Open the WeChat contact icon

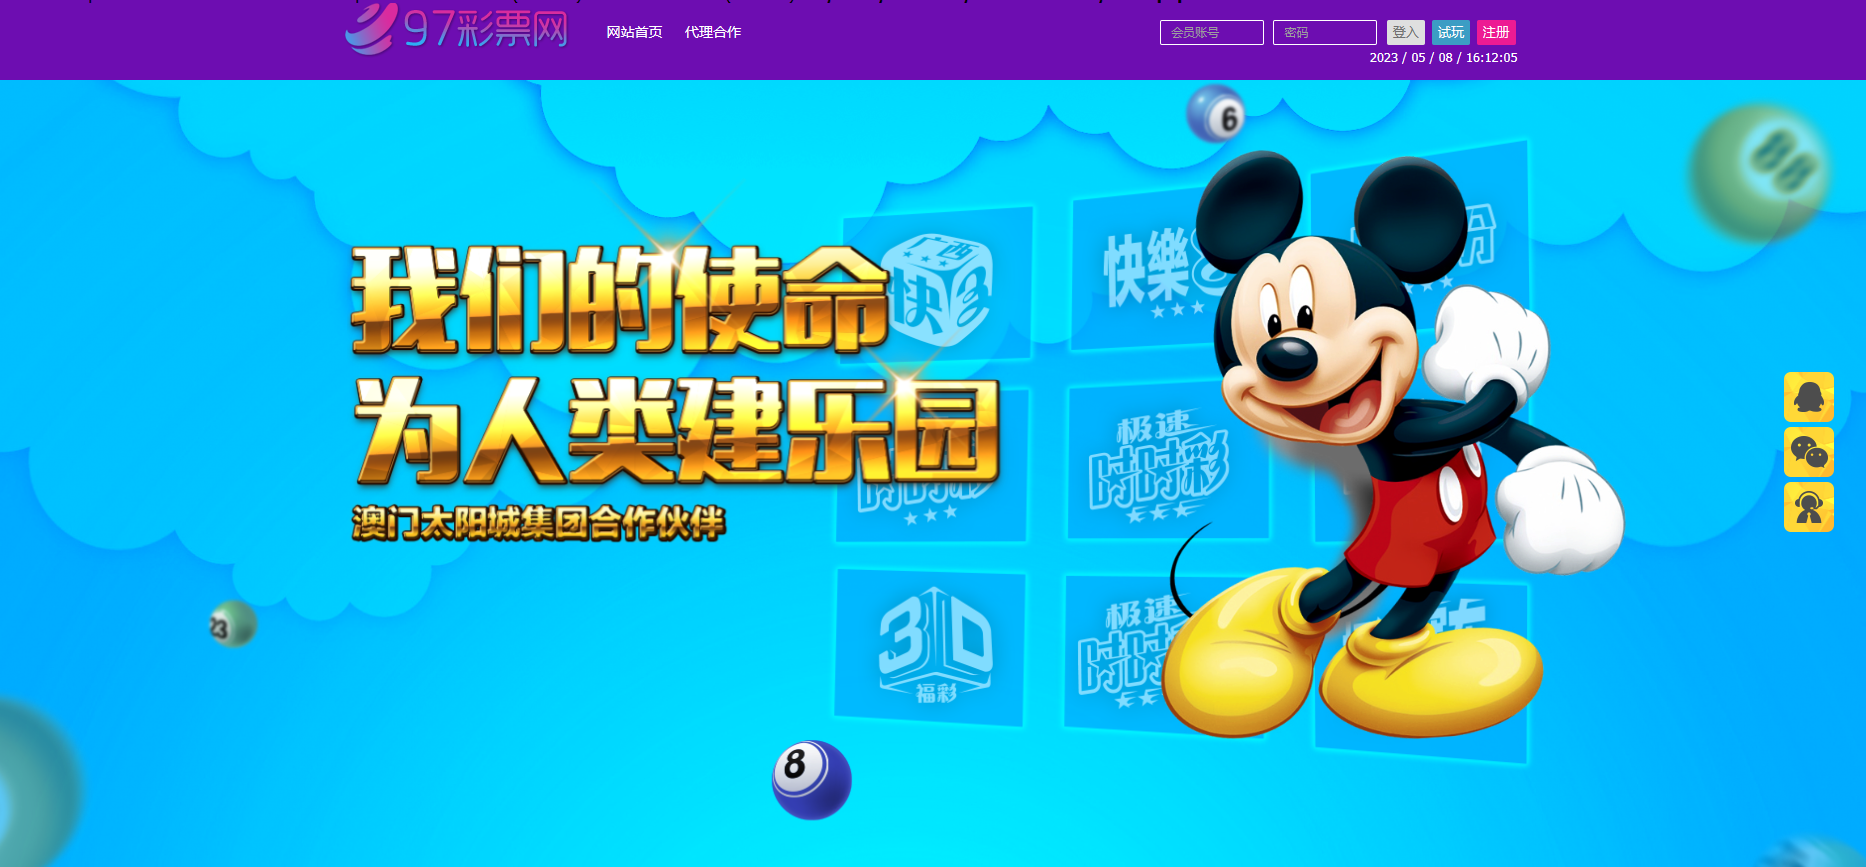pos(1808,452)
